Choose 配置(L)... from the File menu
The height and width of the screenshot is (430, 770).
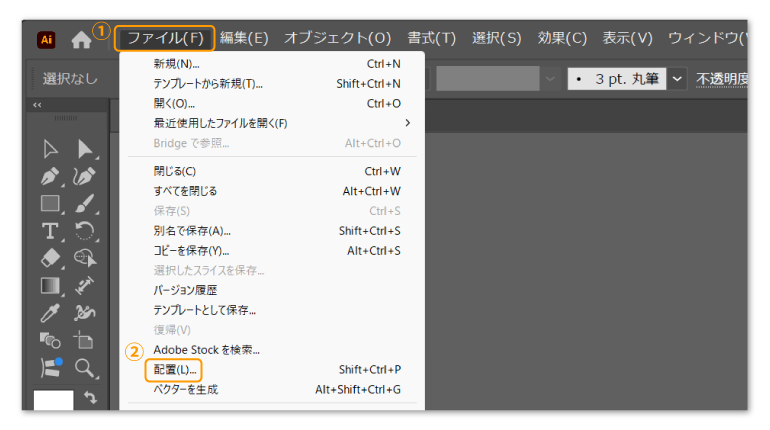(x=177, y=369)
